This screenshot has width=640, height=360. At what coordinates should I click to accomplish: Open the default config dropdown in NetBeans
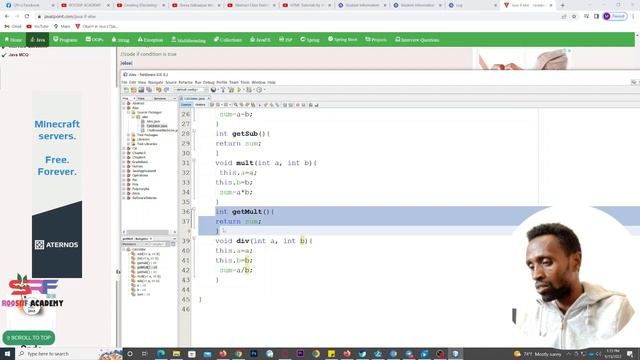191,90
